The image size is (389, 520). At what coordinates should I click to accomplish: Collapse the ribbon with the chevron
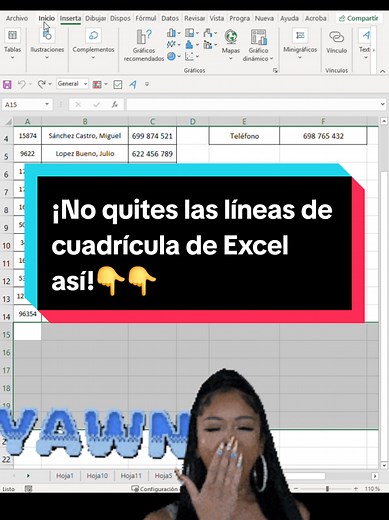pyautogui.click(x=382, y=71)
